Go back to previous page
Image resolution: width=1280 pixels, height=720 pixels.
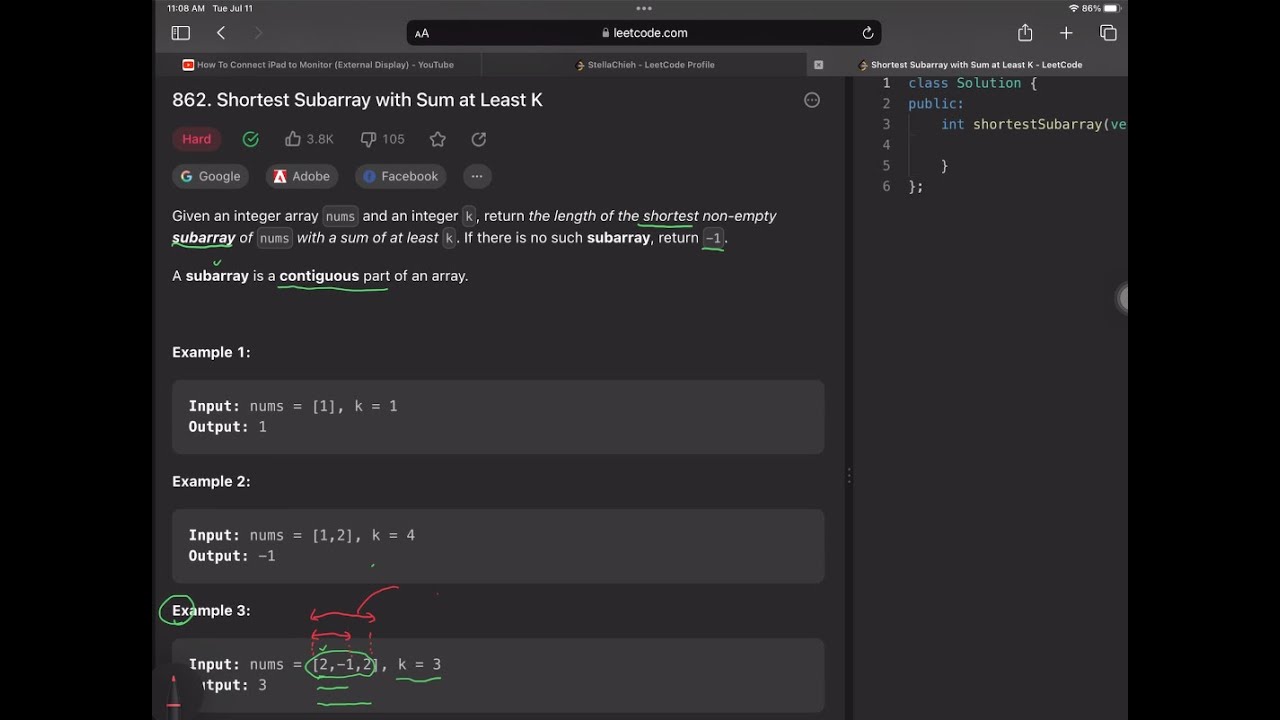[x=221, y=33]
